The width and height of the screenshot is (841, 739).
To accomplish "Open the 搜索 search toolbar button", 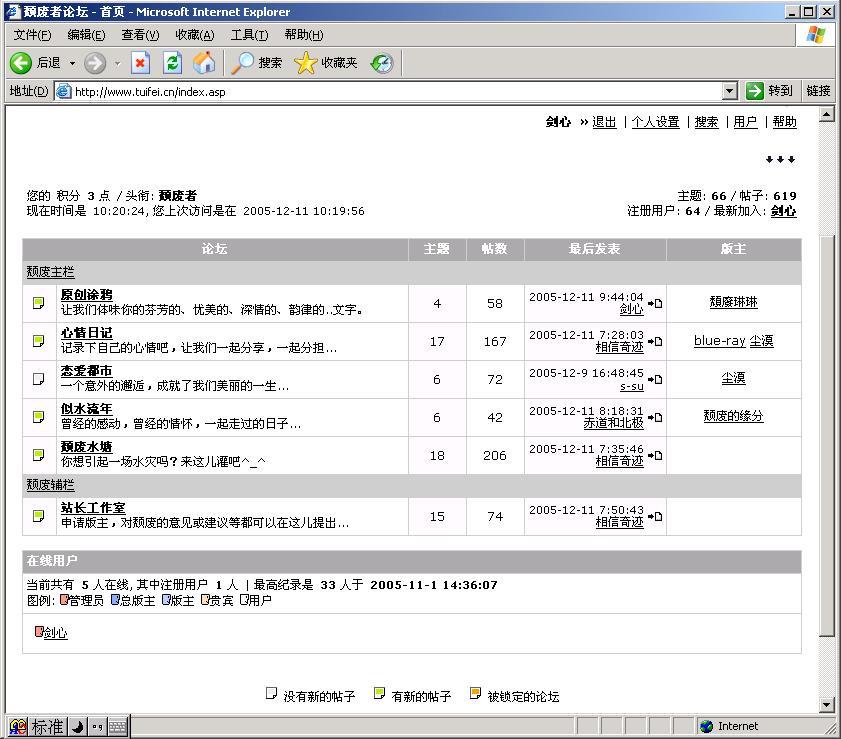I will pos(257,63).
